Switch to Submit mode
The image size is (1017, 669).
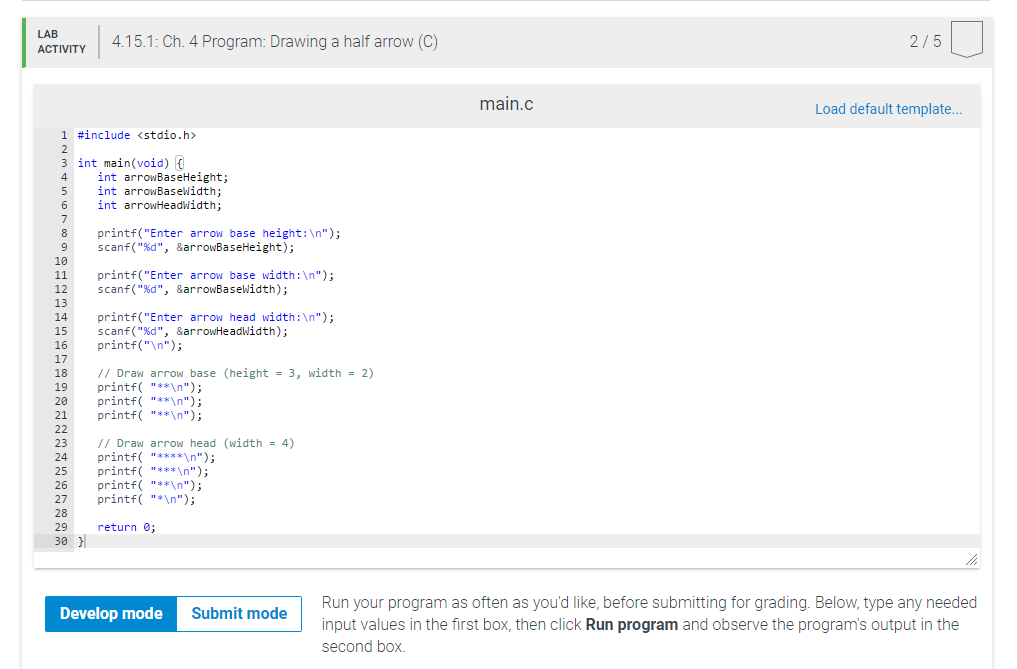239,614
